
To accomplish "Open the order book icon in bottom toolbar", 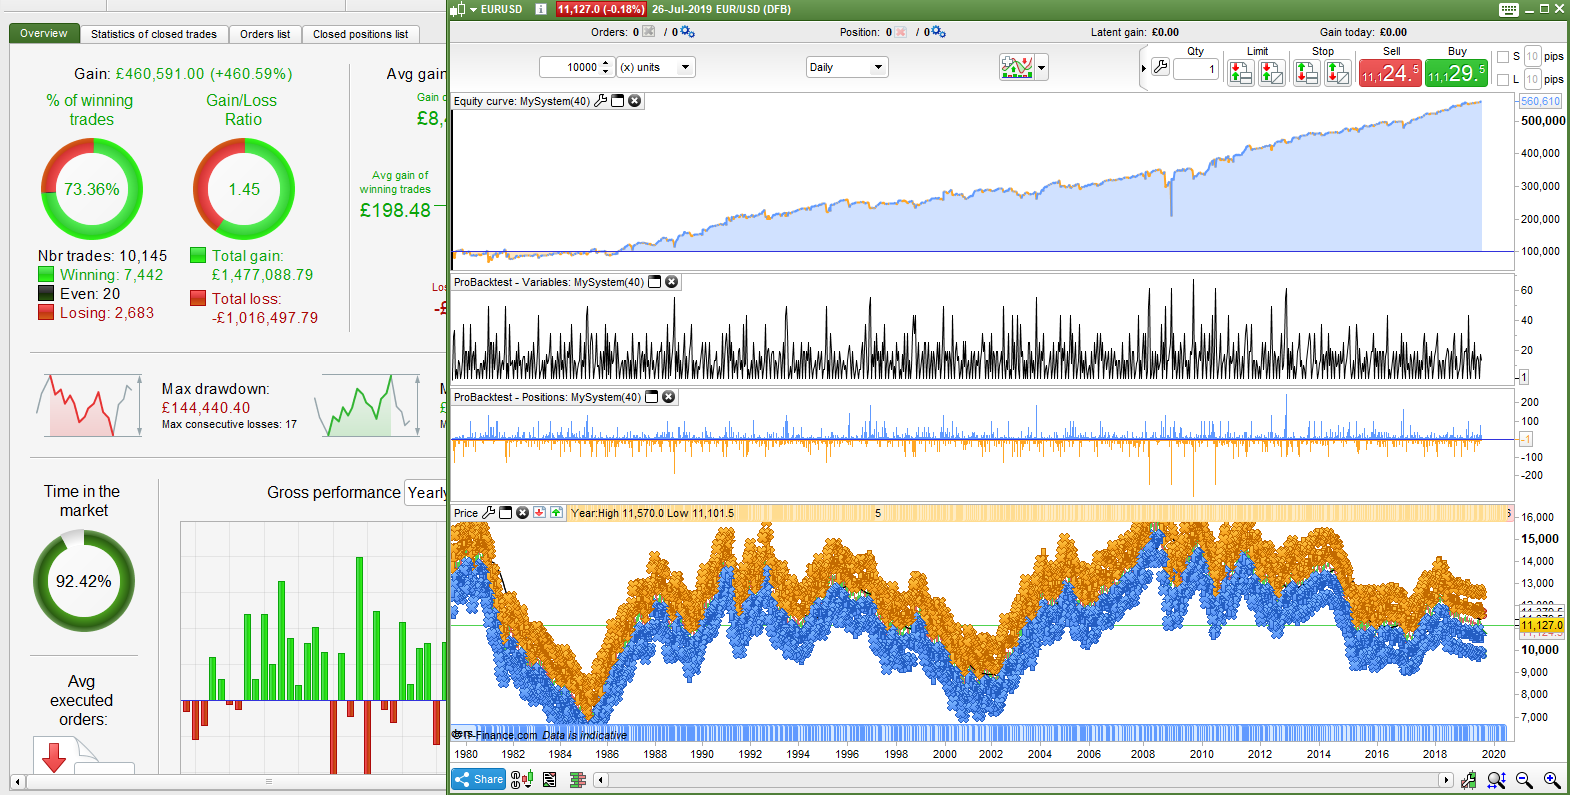I will (577, 779).
